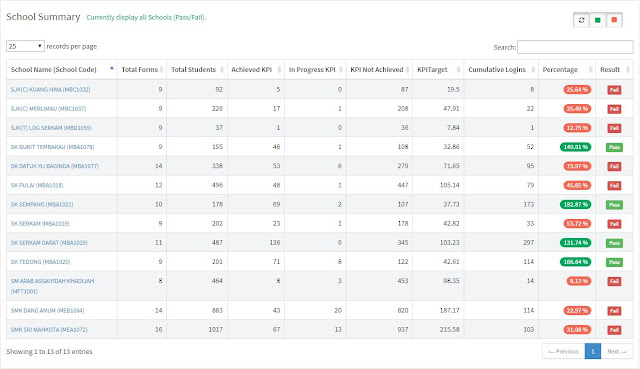Sort table by Result column

coord(615,69)
